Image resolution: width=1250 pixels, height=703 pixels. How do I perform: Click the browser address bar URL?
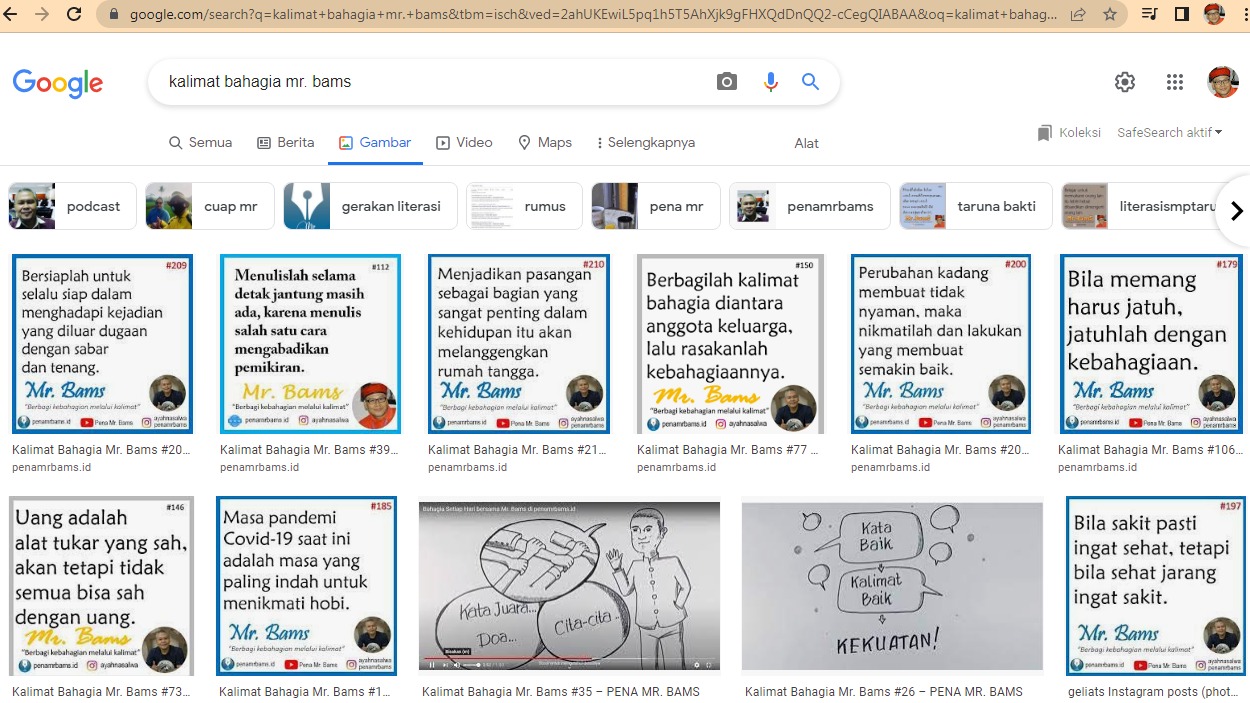coord(593,15)
